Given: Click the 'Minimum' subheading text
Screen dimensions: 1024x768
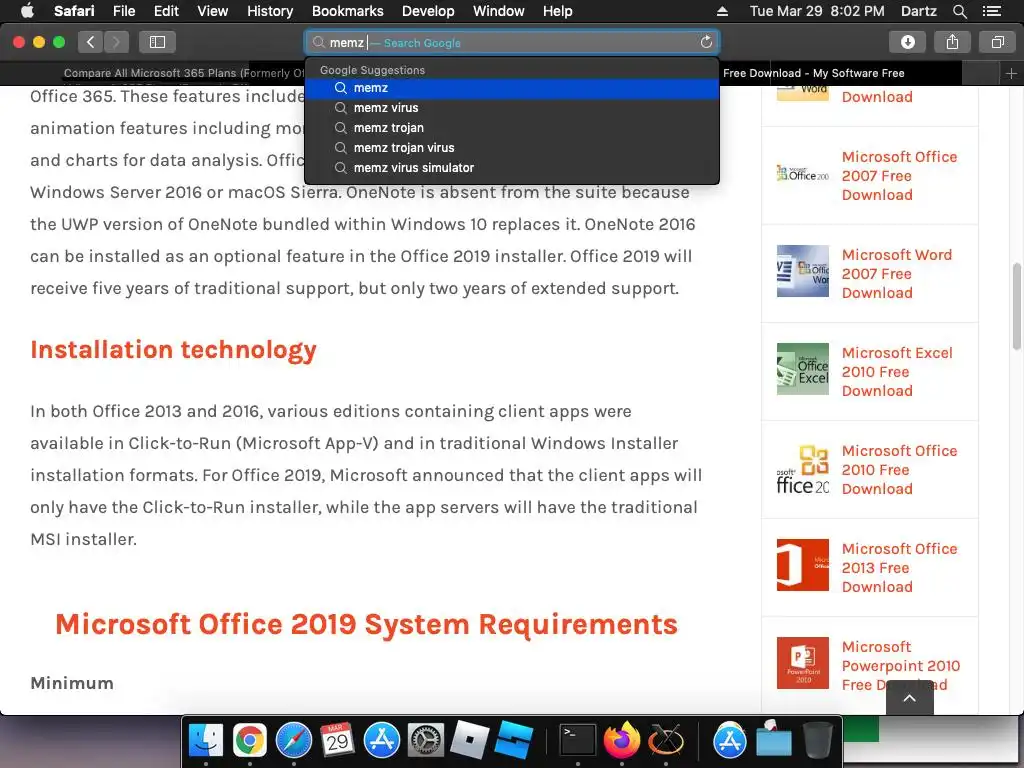Looking at the screenshot, I should coord(72,683).
